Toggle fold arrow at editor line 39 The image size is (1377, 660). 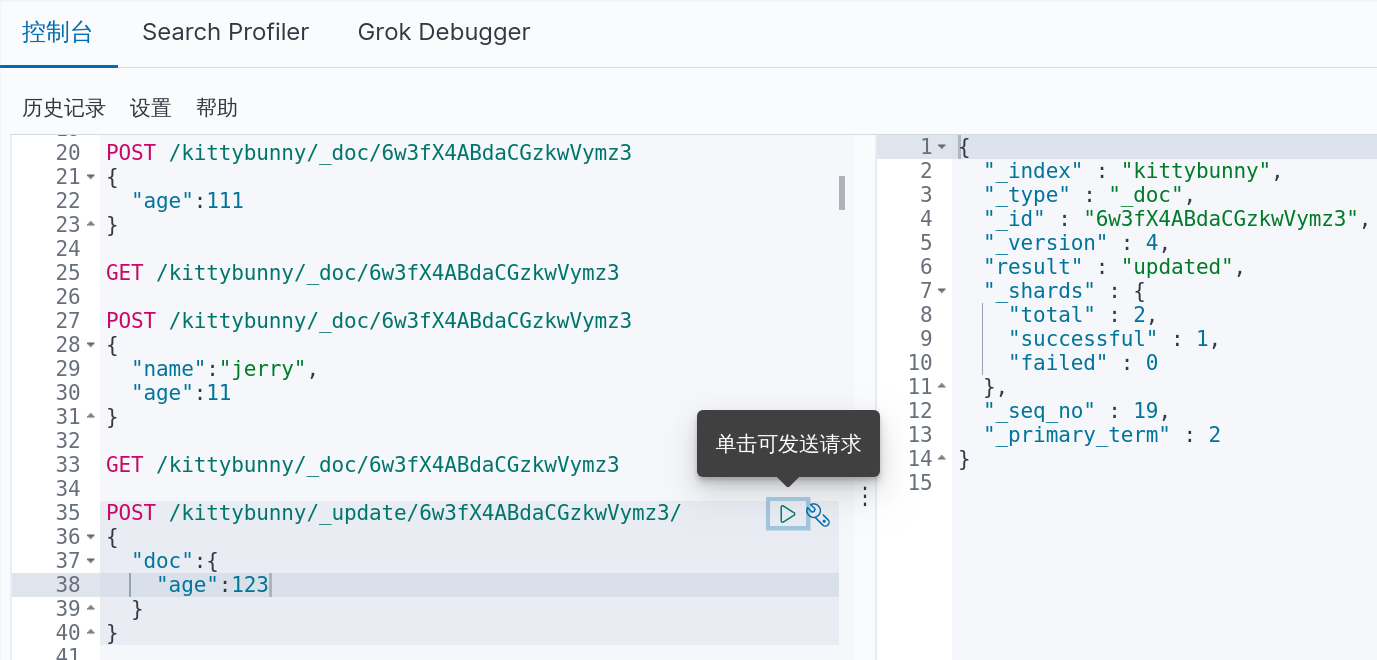tap(91, 609)
